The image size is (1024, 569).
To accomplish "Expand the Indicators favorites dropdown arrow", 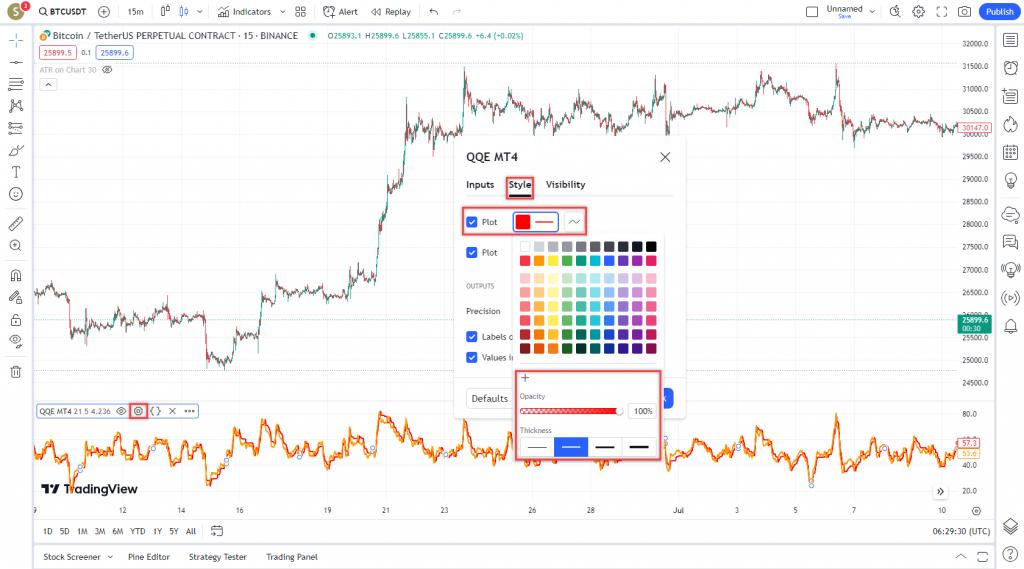I will [x=282, y=12].
